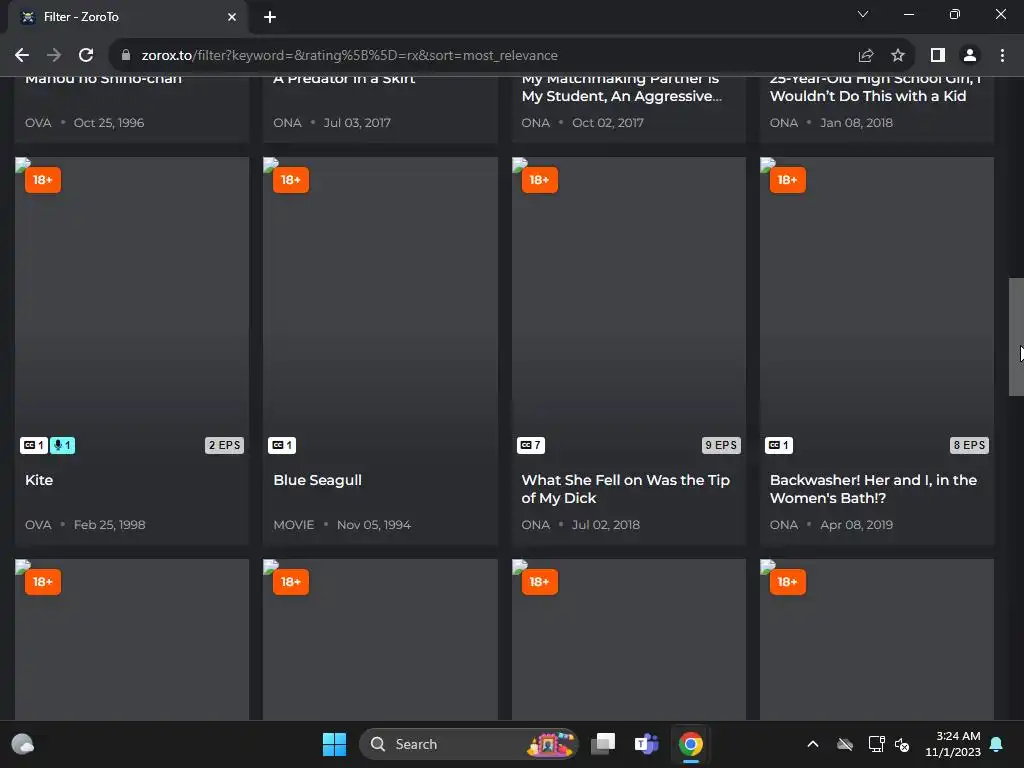Viewport: 1024px width, 768px height.
Task: Expand the tab search chevron
Action: pos(863,14)
